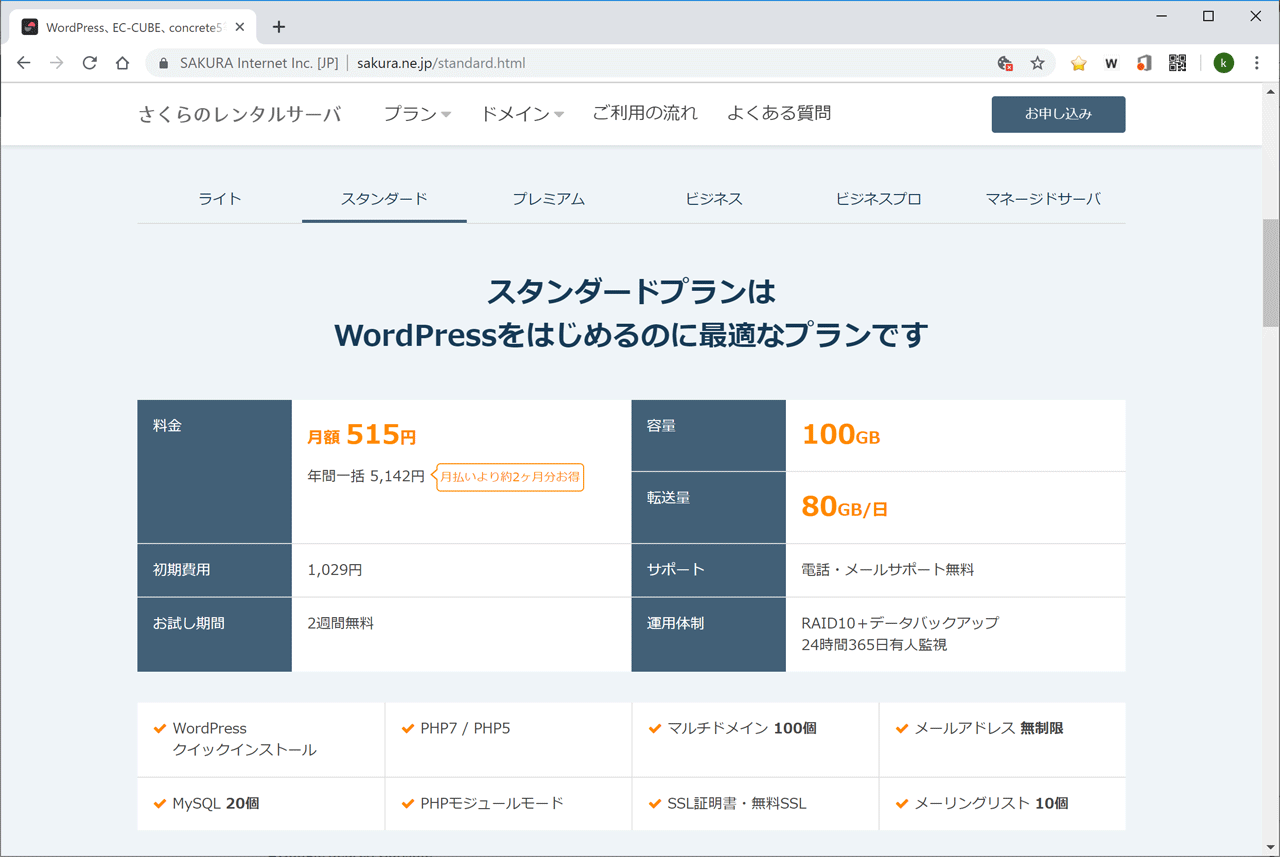This screenshot has width=1280, height=857.
Task: Click the 転送量 table header cell
Action: (709, 508)
